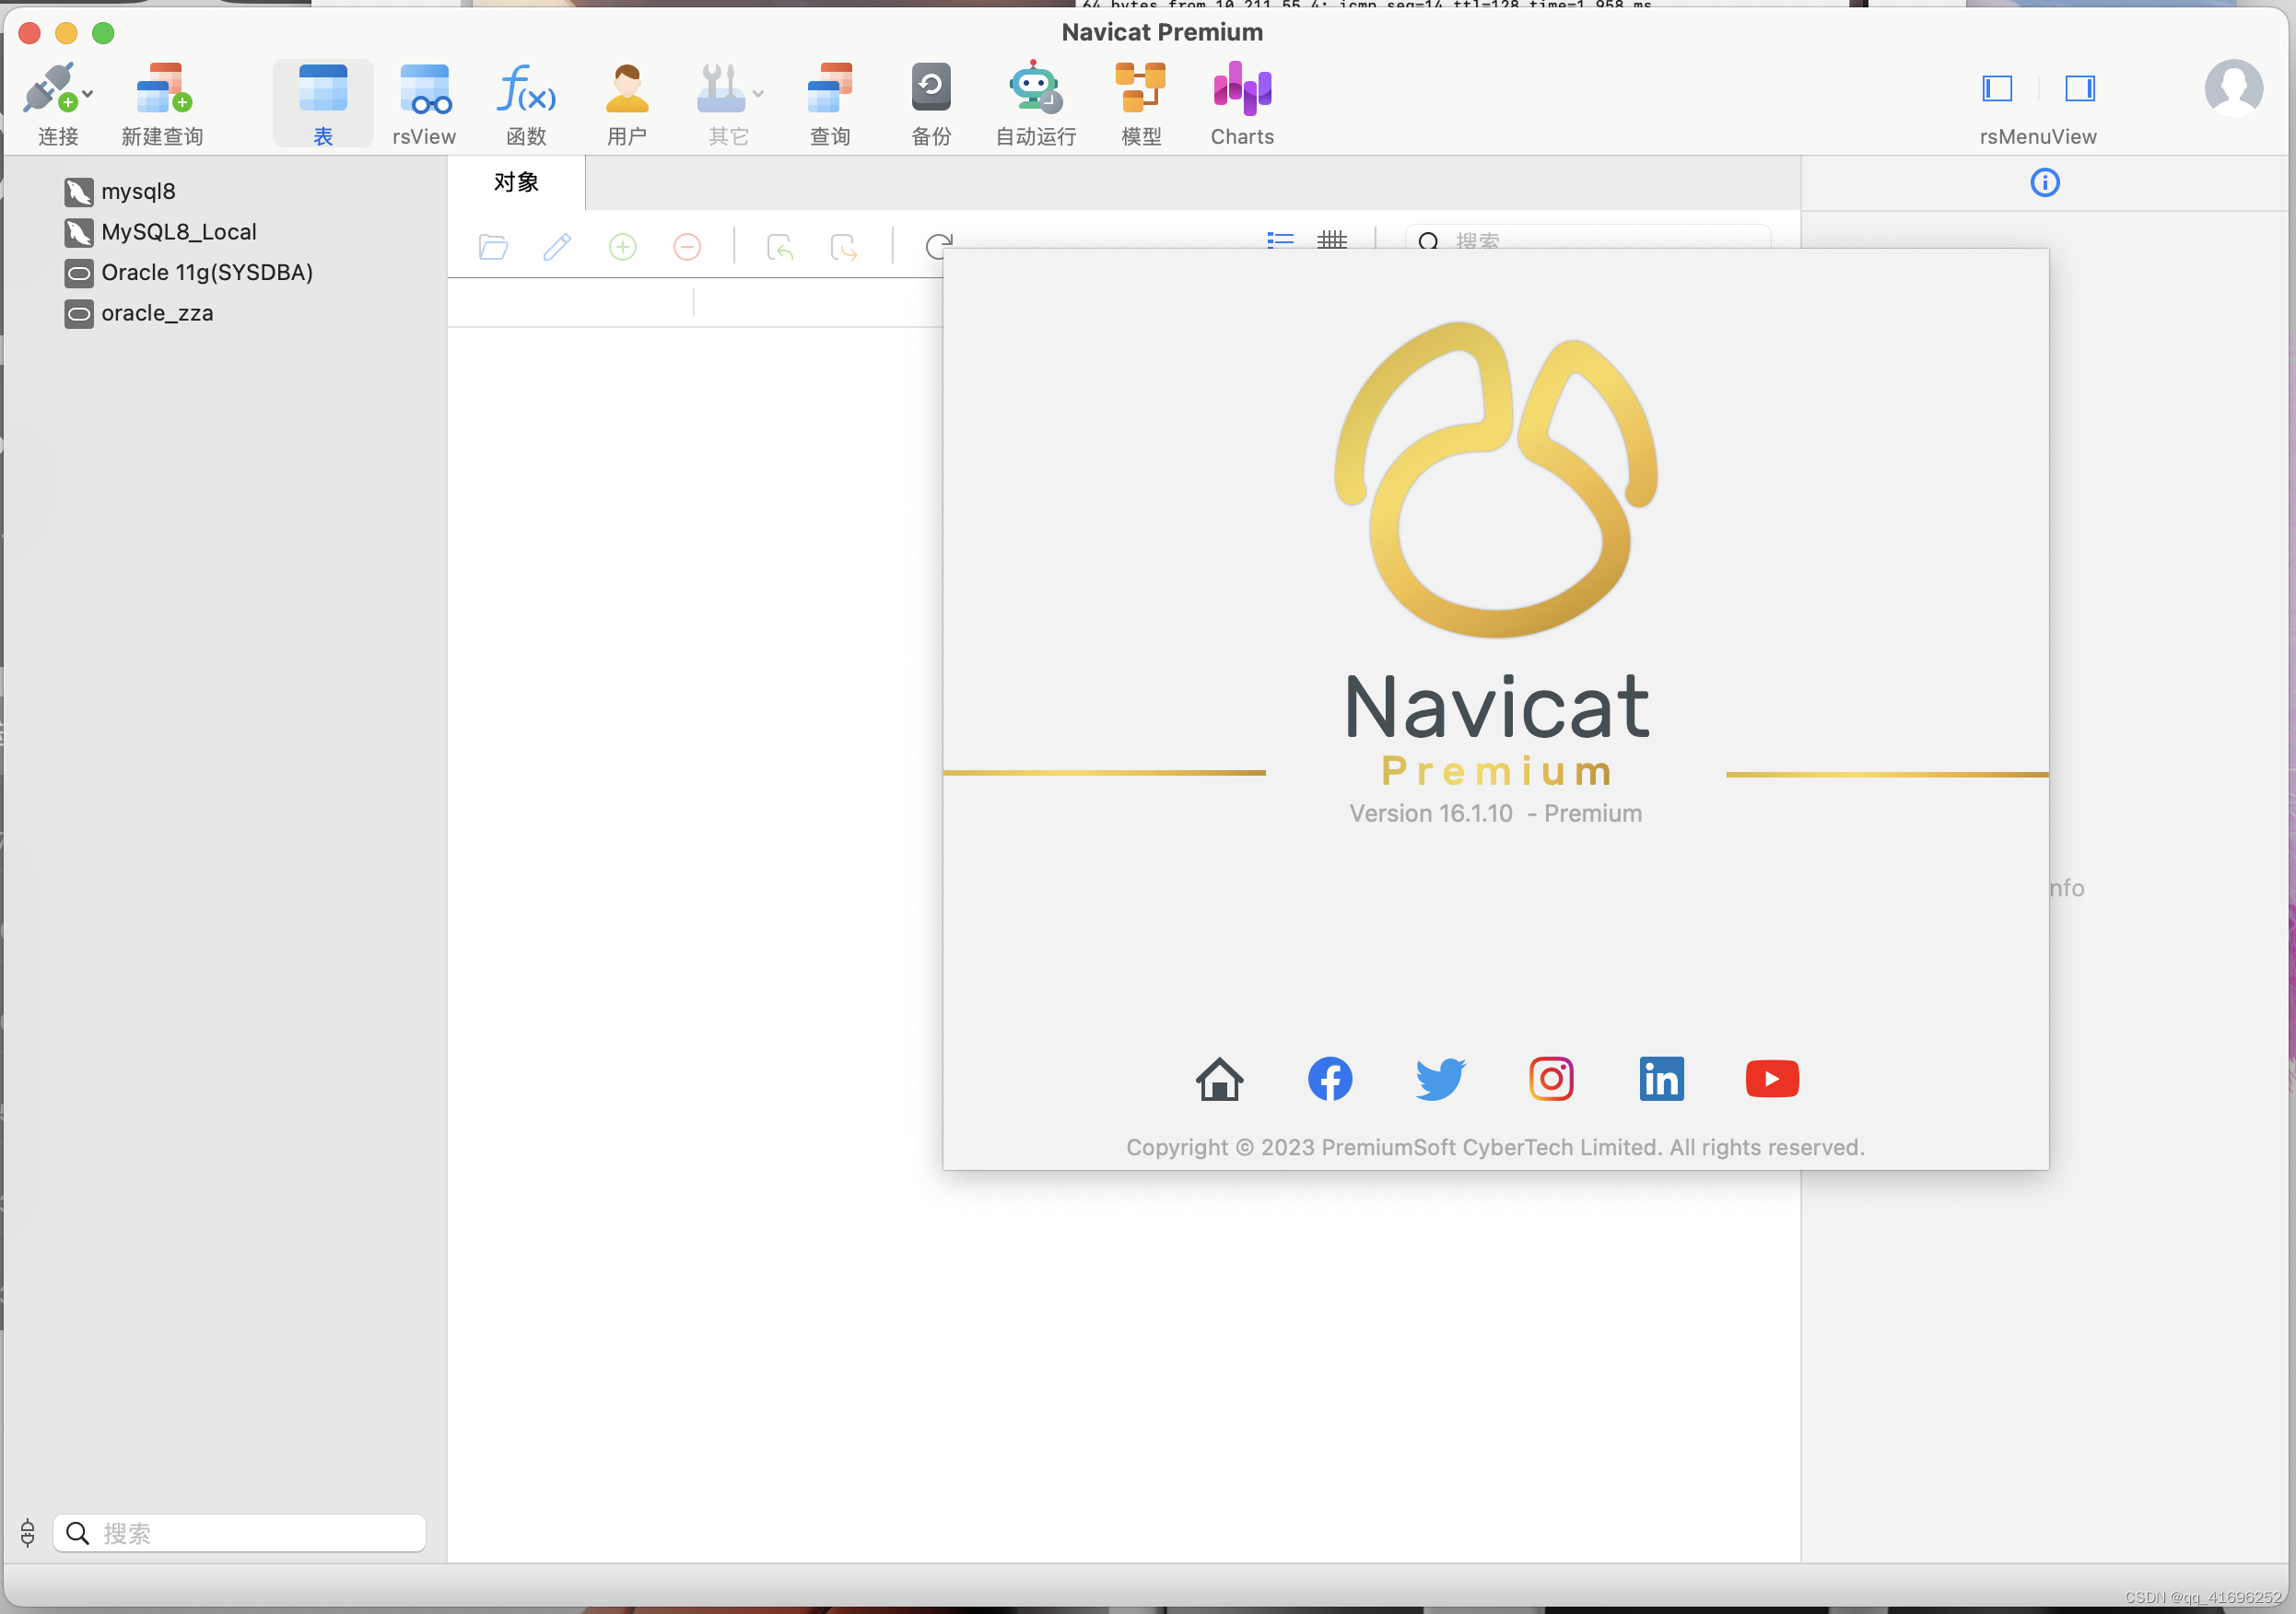Open the Charts toolbar item
The width and height of the screenshot is (2296, 1614).
pyautogui.click(x=1242, y=103)
